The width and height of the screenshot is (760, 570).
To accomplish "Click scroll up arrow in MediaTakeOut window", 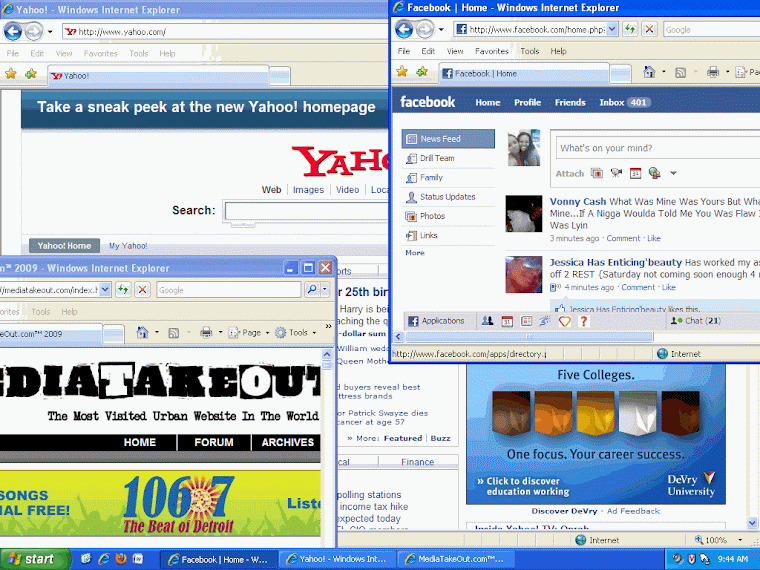I will 327,354.
